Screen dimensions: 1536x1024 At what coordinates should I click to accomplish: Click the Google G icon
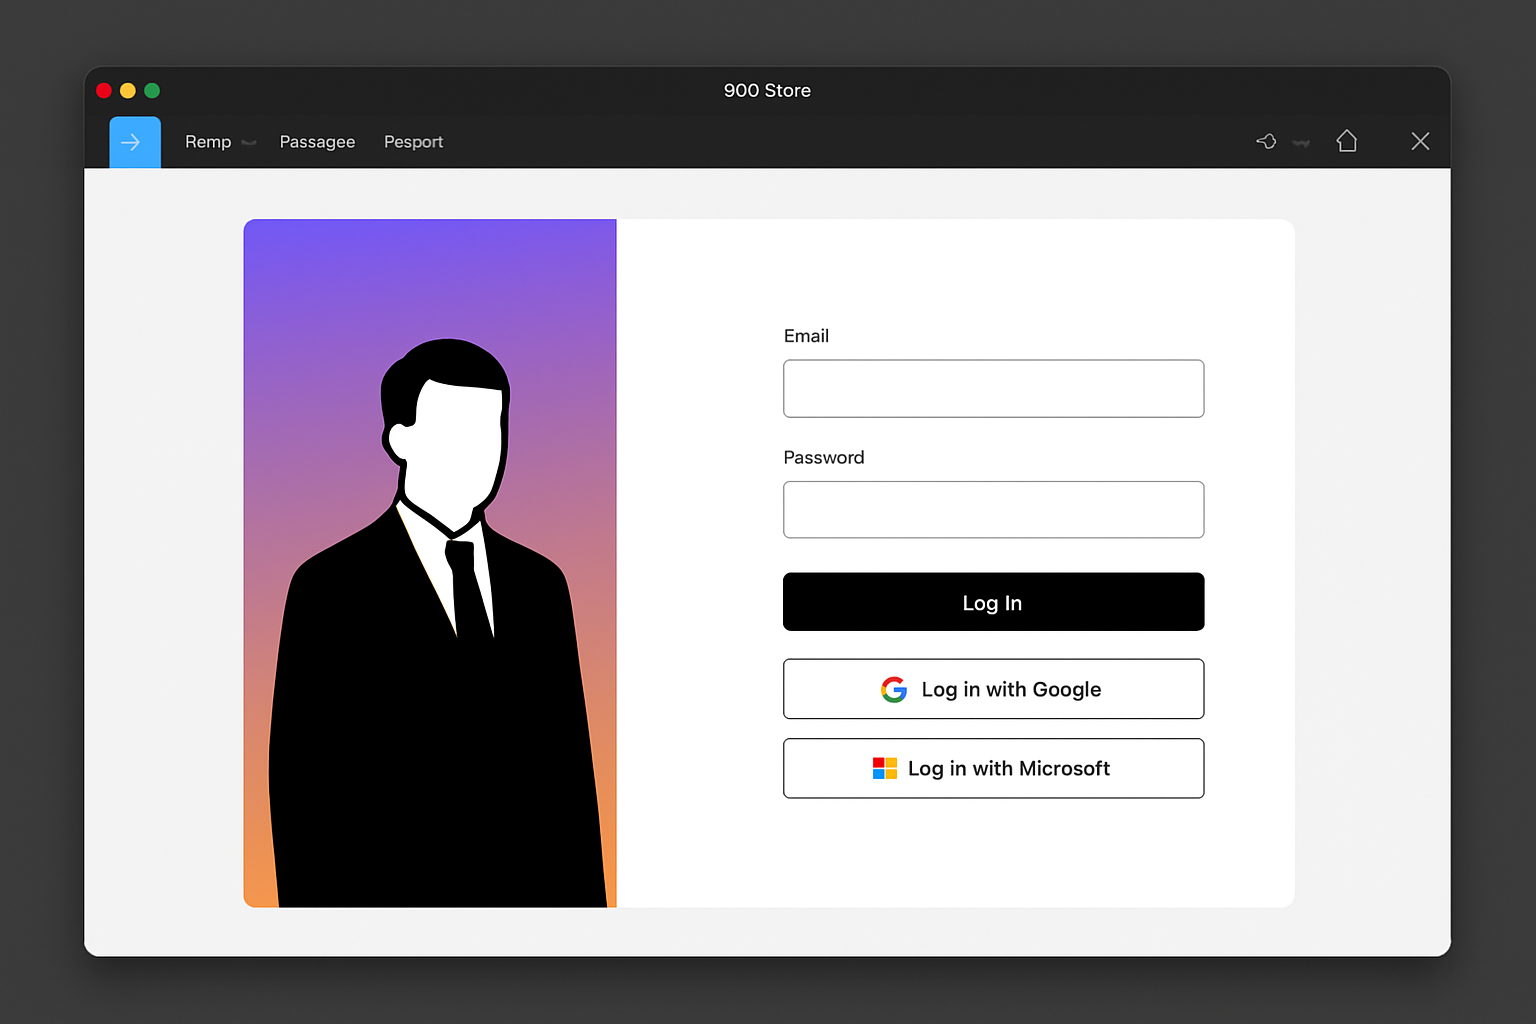(893, 689)
